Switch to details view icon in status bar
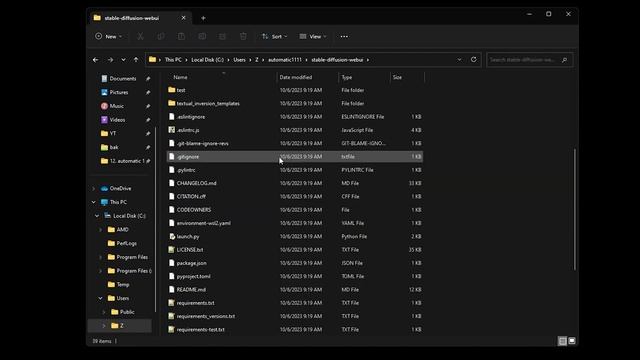This screenshot has height=360, width=640. pyautogui.click(x=562, y=341)
